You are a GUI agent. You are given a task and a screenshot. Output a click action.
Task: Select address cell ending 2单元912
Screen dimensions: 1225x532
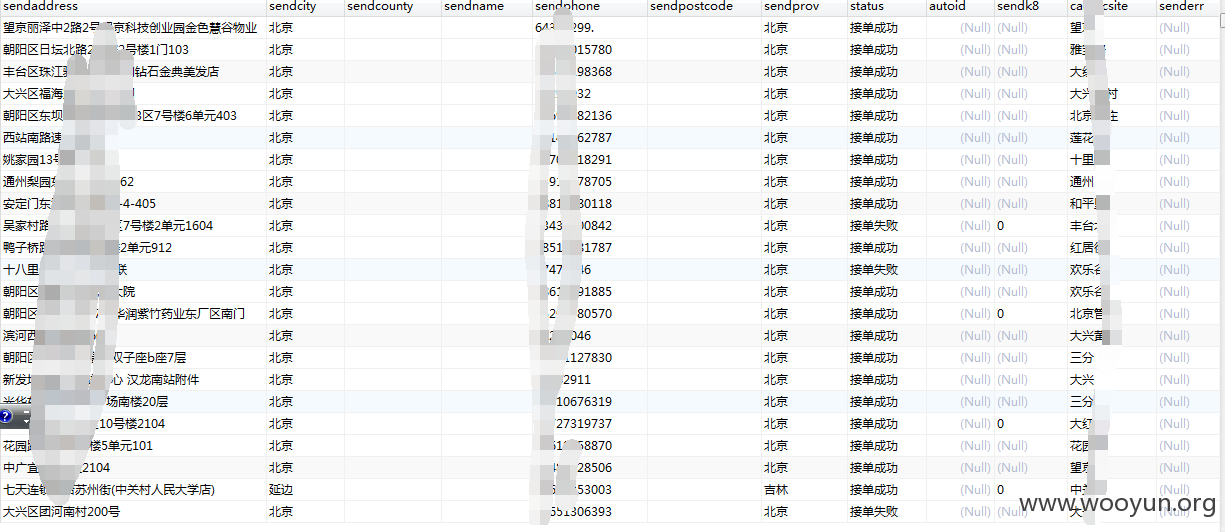click(x=132, y=247)
